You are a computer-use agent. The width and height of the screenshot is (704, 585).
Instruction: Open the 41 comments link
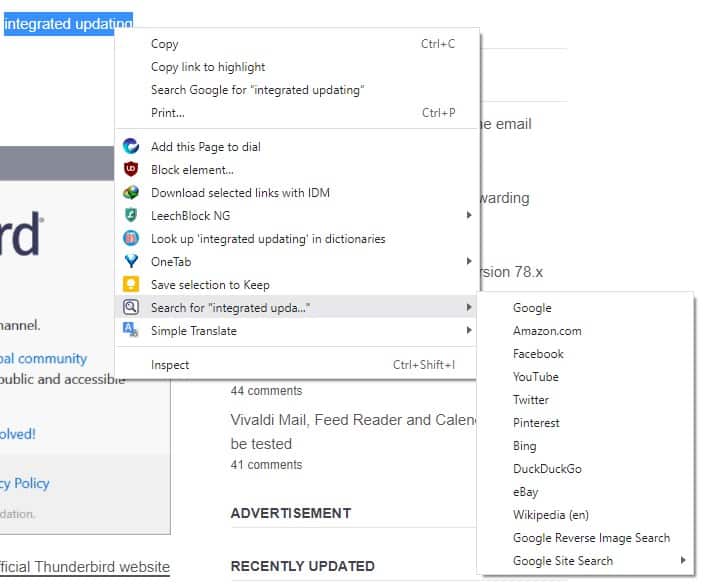click(266, 464)
